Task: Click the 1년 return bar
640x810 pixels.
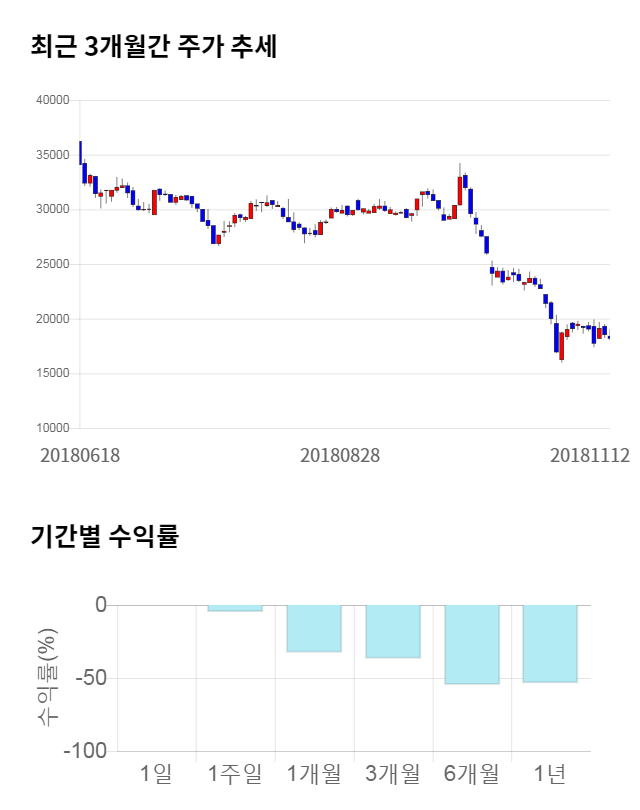Action: [x=551, y=643]
